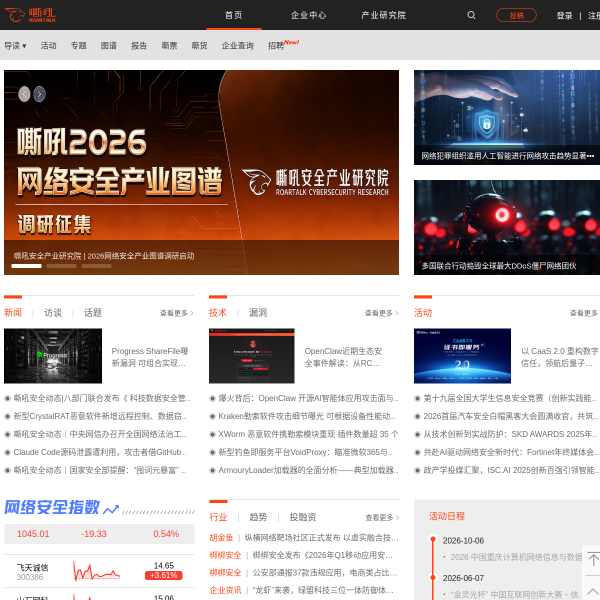
Task: Open Kraken勒索软件攻击细节 article link
Action: [x=307, y=416]
